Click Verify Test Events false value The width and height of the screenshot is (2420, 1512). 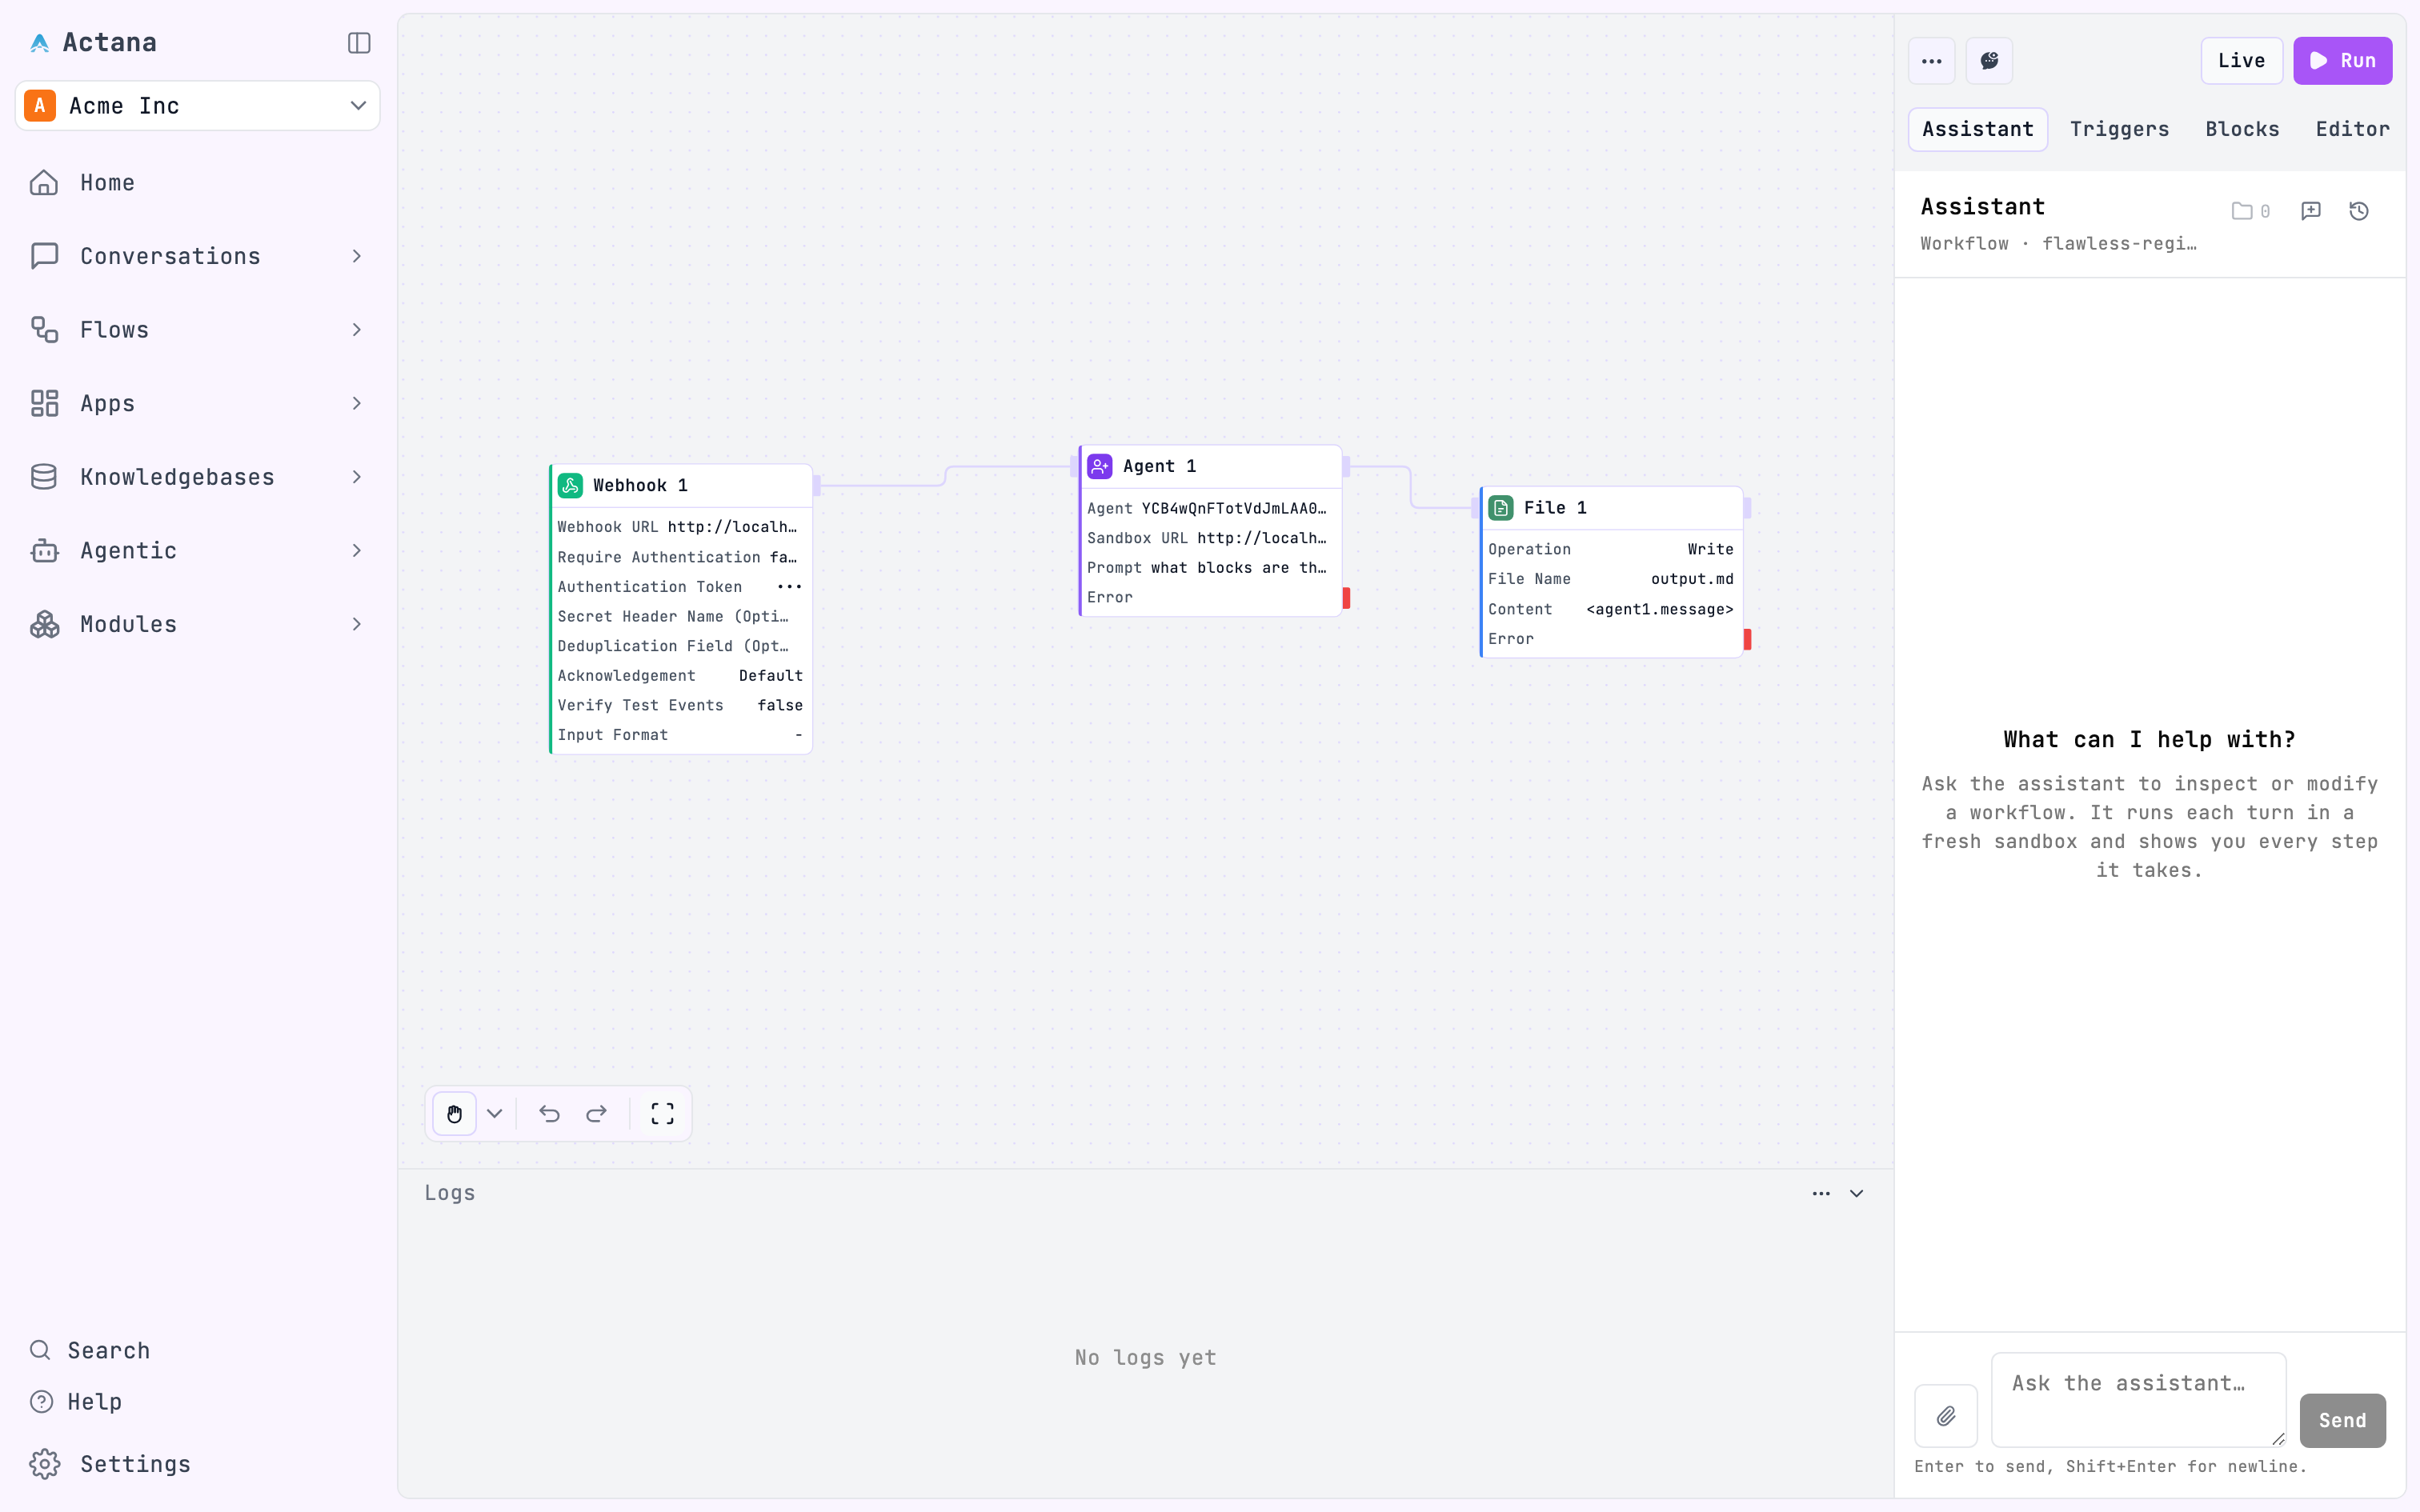(780, 705)
